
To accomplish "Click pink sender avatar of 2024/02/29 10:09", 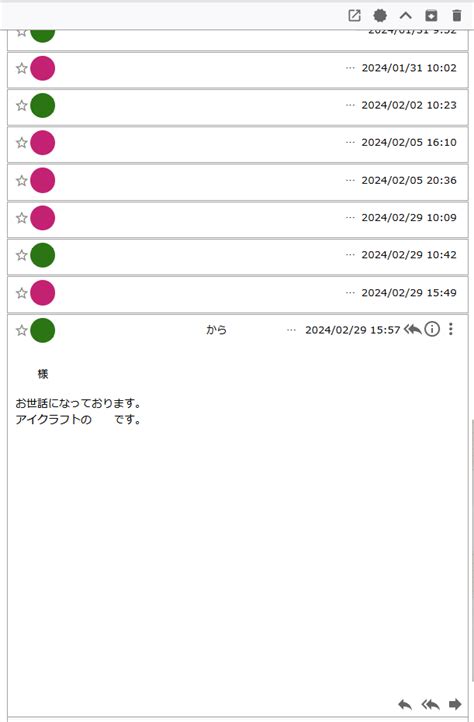I will tap(42, 218).
